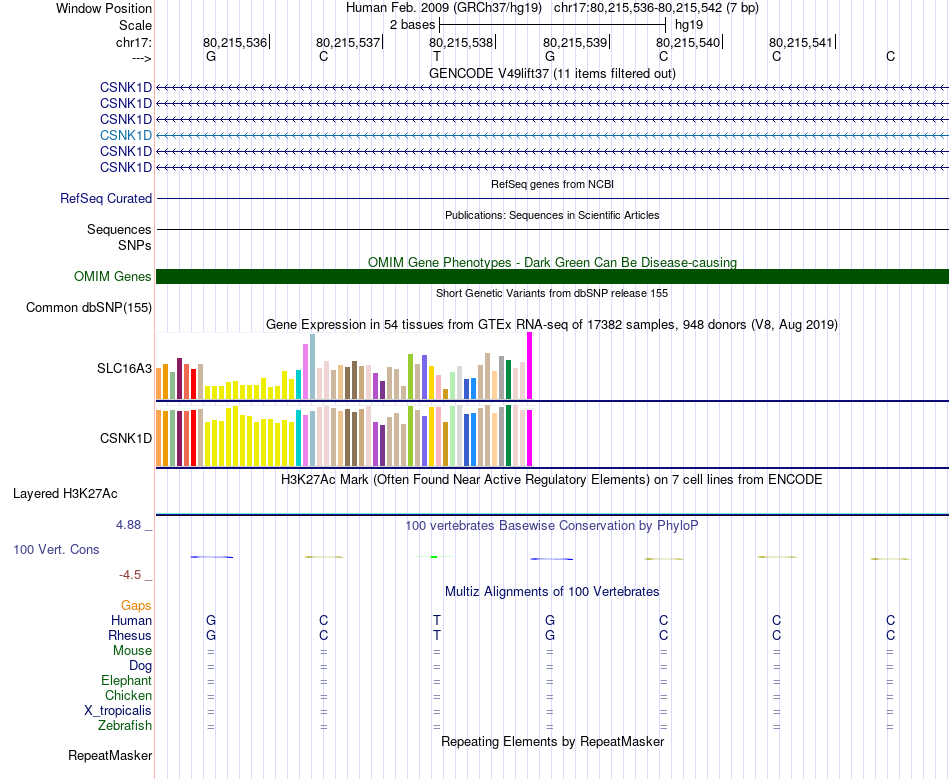Click the Window Position track label
950x779 pixels.
104,8
